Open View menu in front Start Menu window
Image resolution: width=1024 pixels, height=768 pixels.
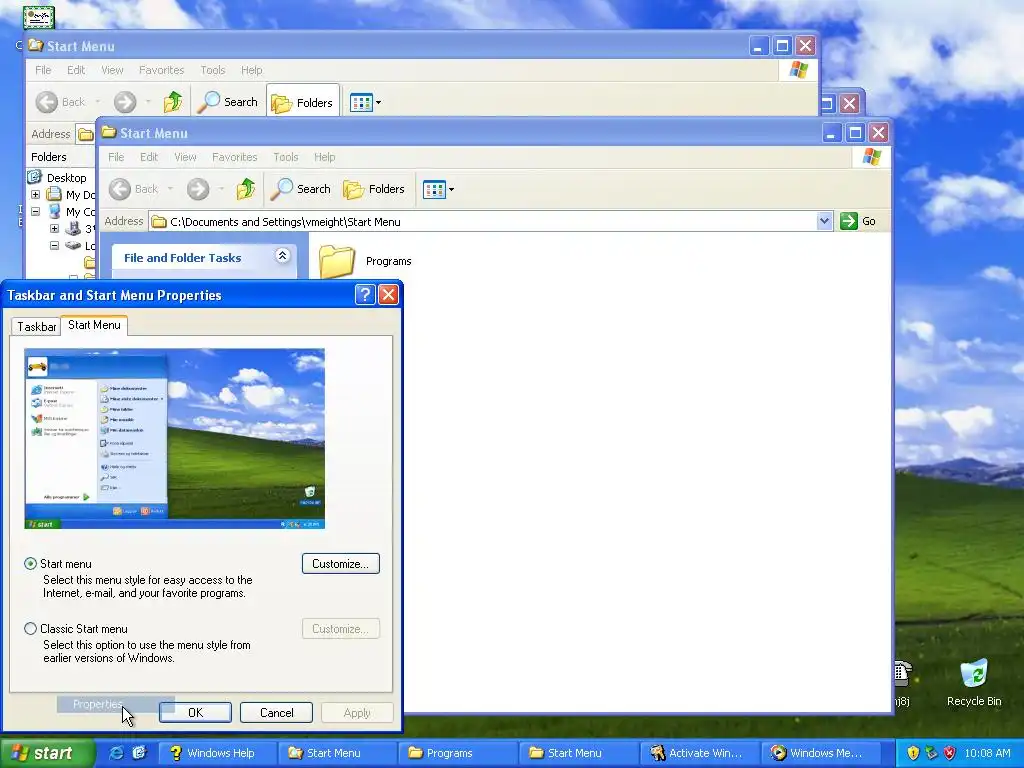[185, 157]
